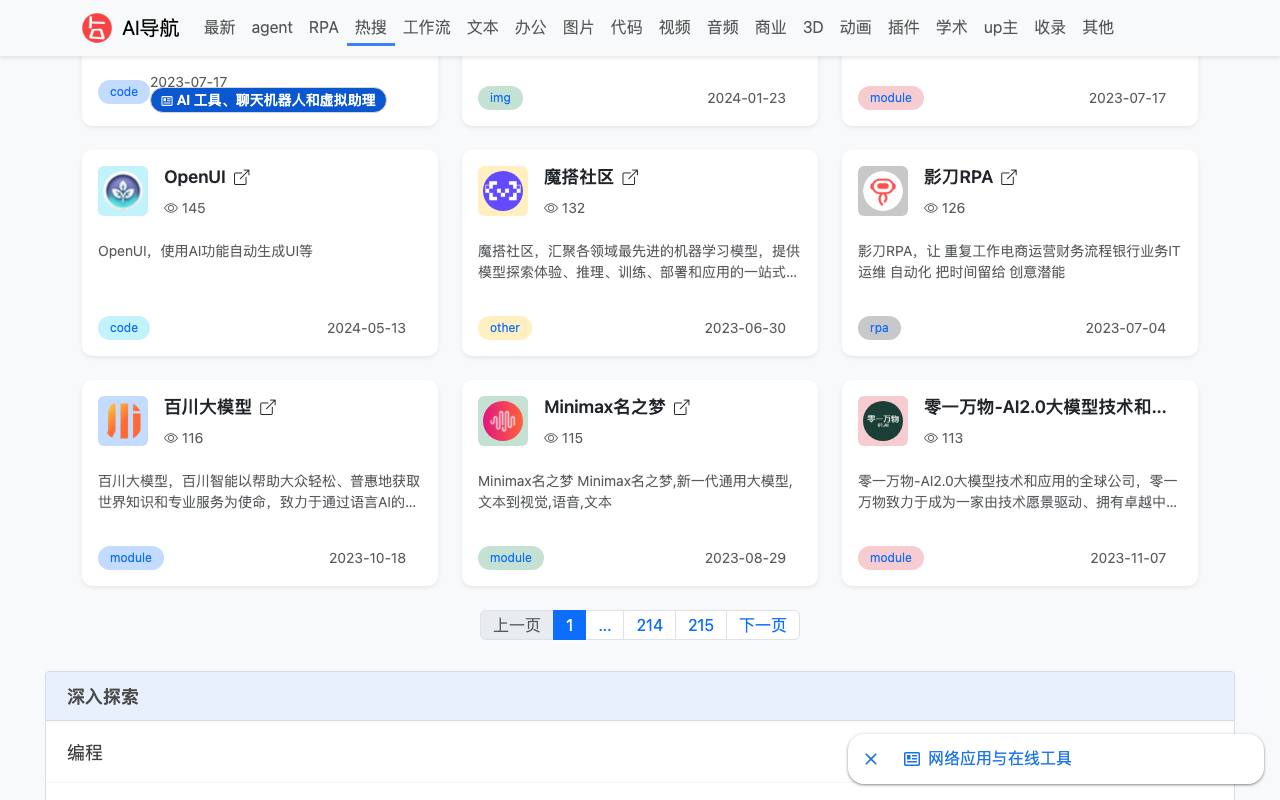Open the 魔搭社区 external link icon
This screenshot has height=800, width=1280.
pos(630,177)
